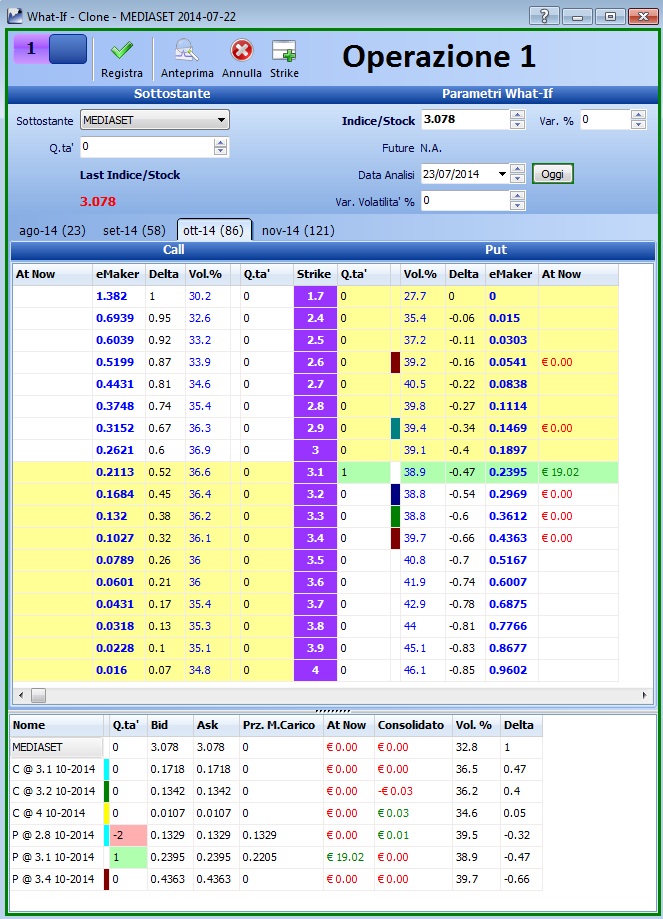Image resolution: width=663 pixels, height=919 pixels.
Task: Click the Q.ta' cell of P @ 2.8 10-2014
Action: coord(128,835)
